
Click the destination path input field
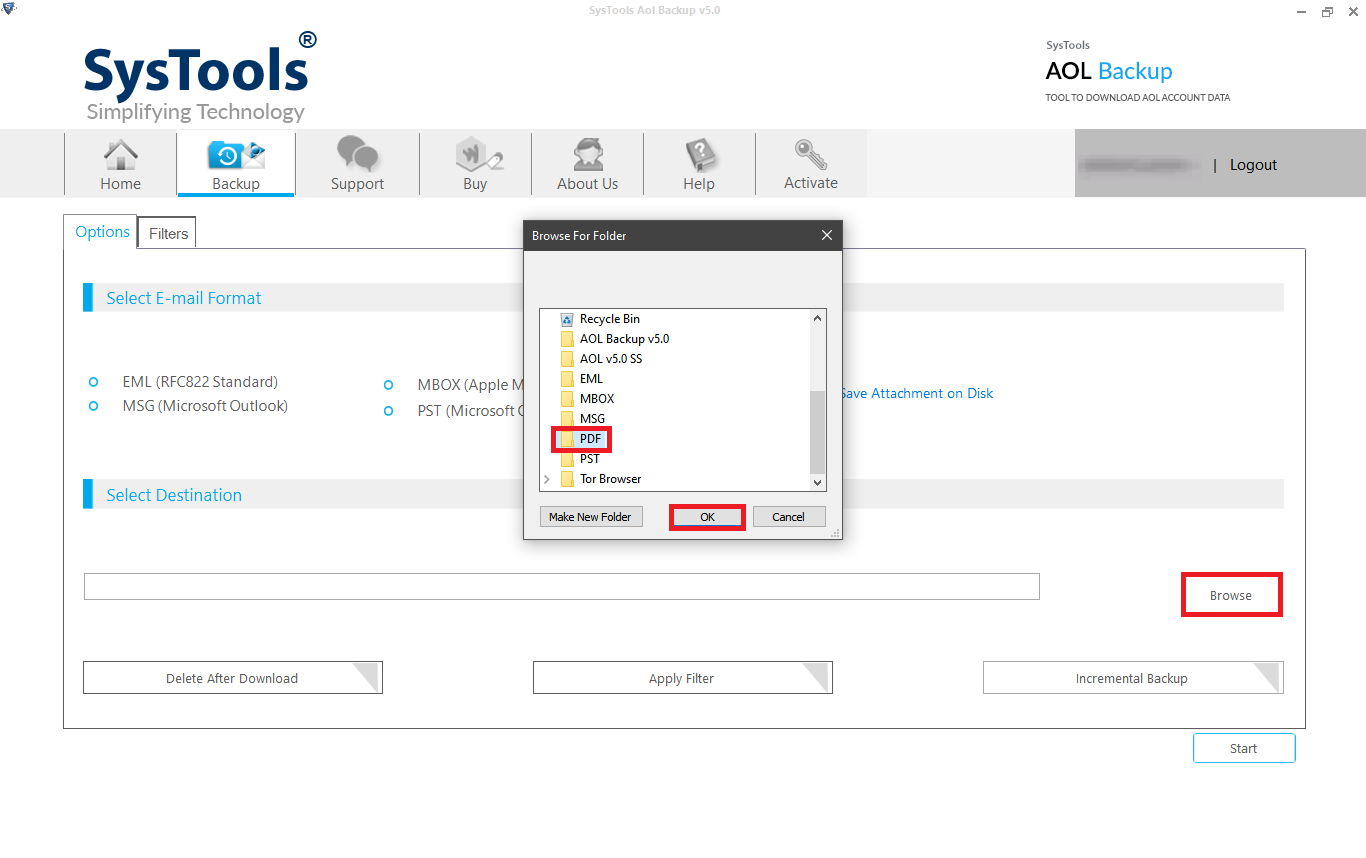(561, 586)
